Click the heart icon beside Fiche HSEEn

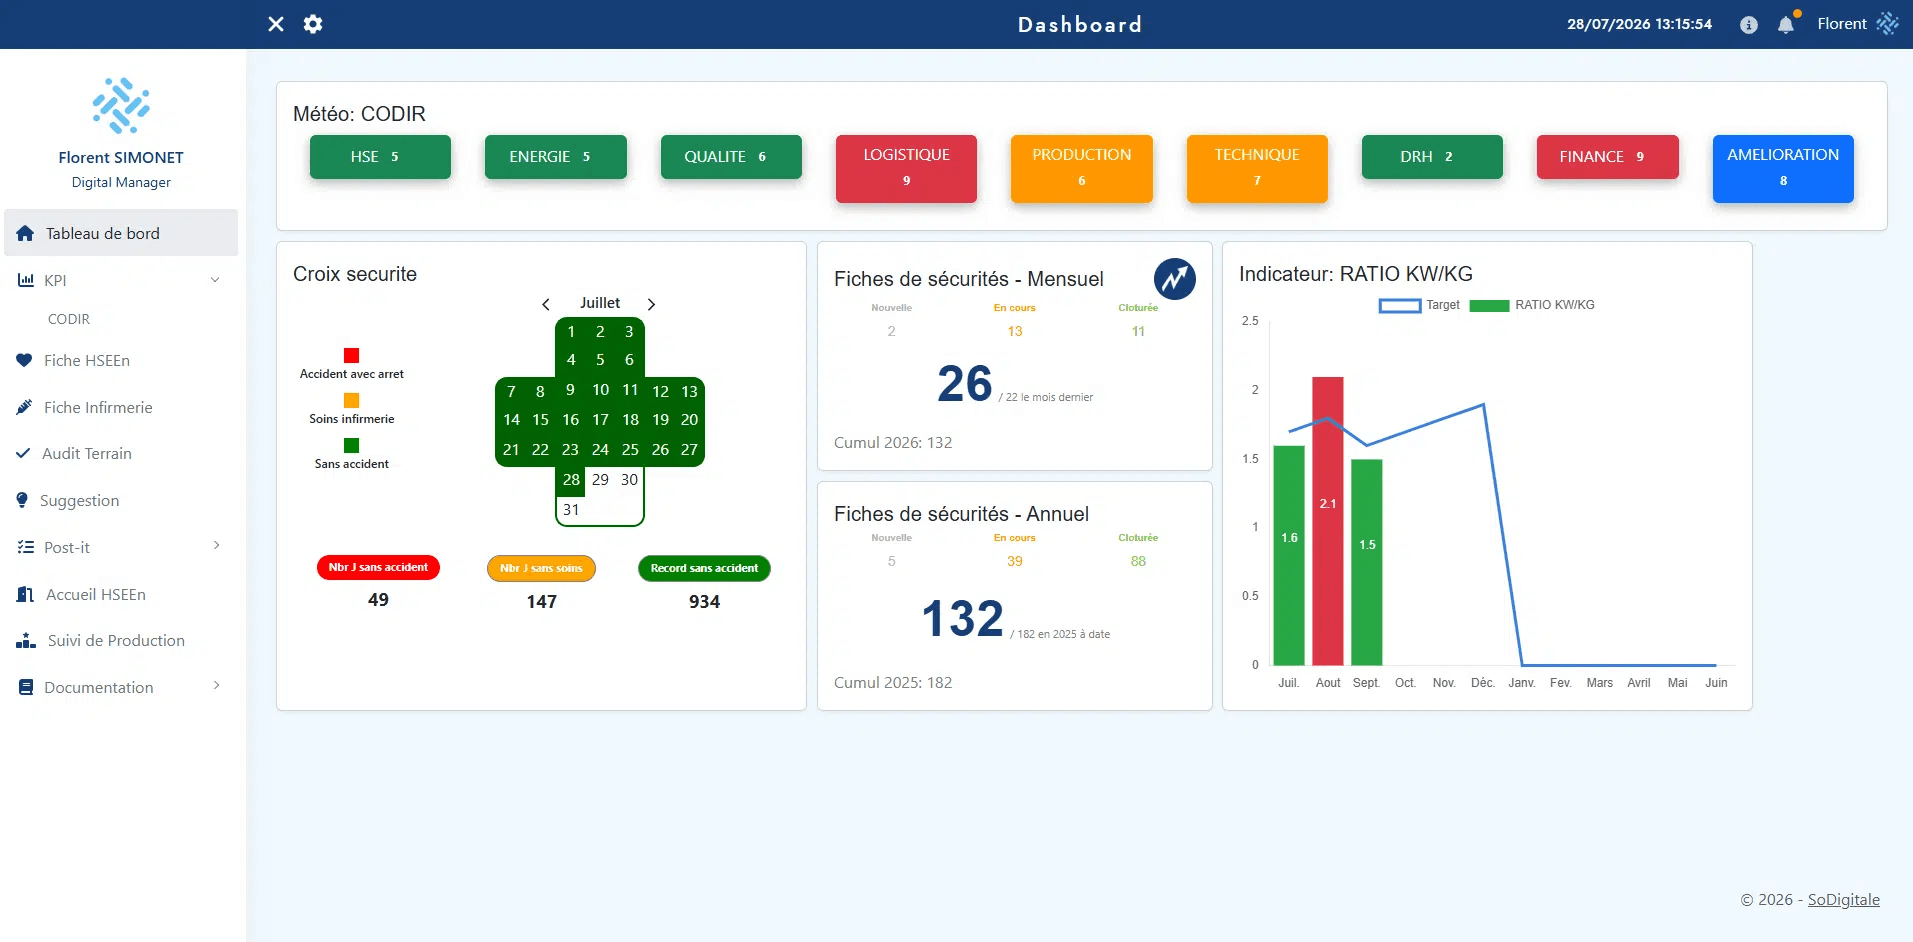(24, 360)
